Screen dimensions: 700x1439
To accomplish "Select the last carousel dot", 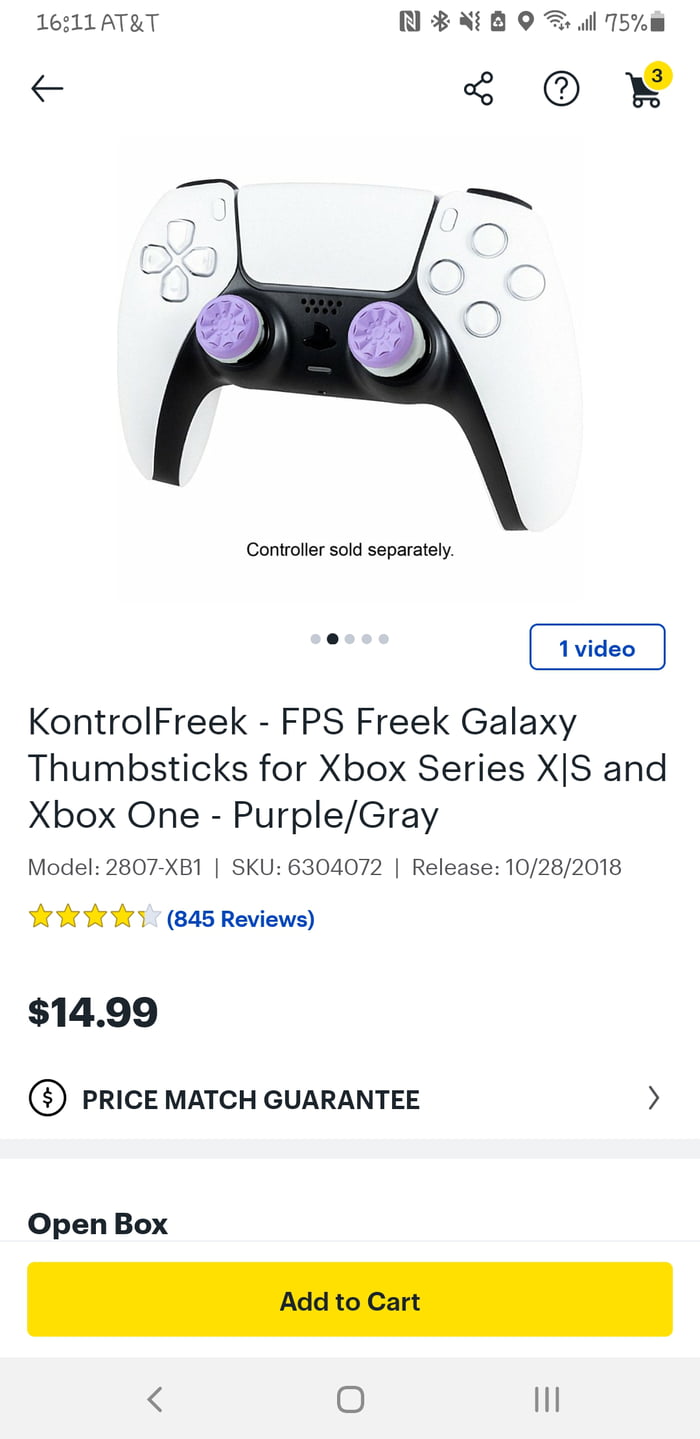I will (x=383, y=638).
